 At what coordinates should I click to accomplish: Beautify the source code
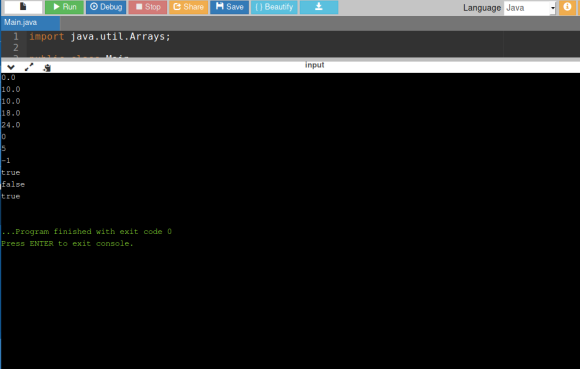point(274,7)
